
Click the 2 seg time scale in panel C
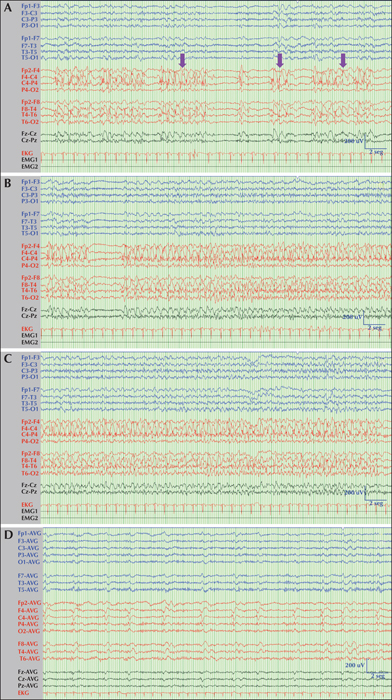pyautogui.click(x=375, y=503)
